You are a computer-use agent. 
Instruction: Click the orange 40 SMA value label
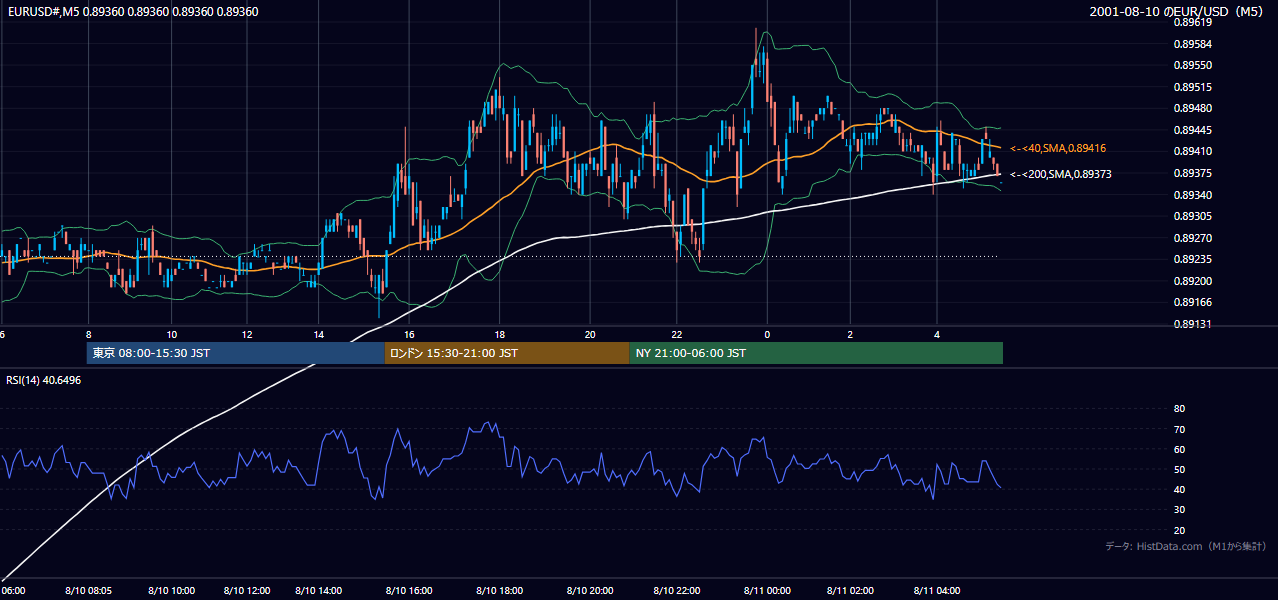[x=1058, y=148]
